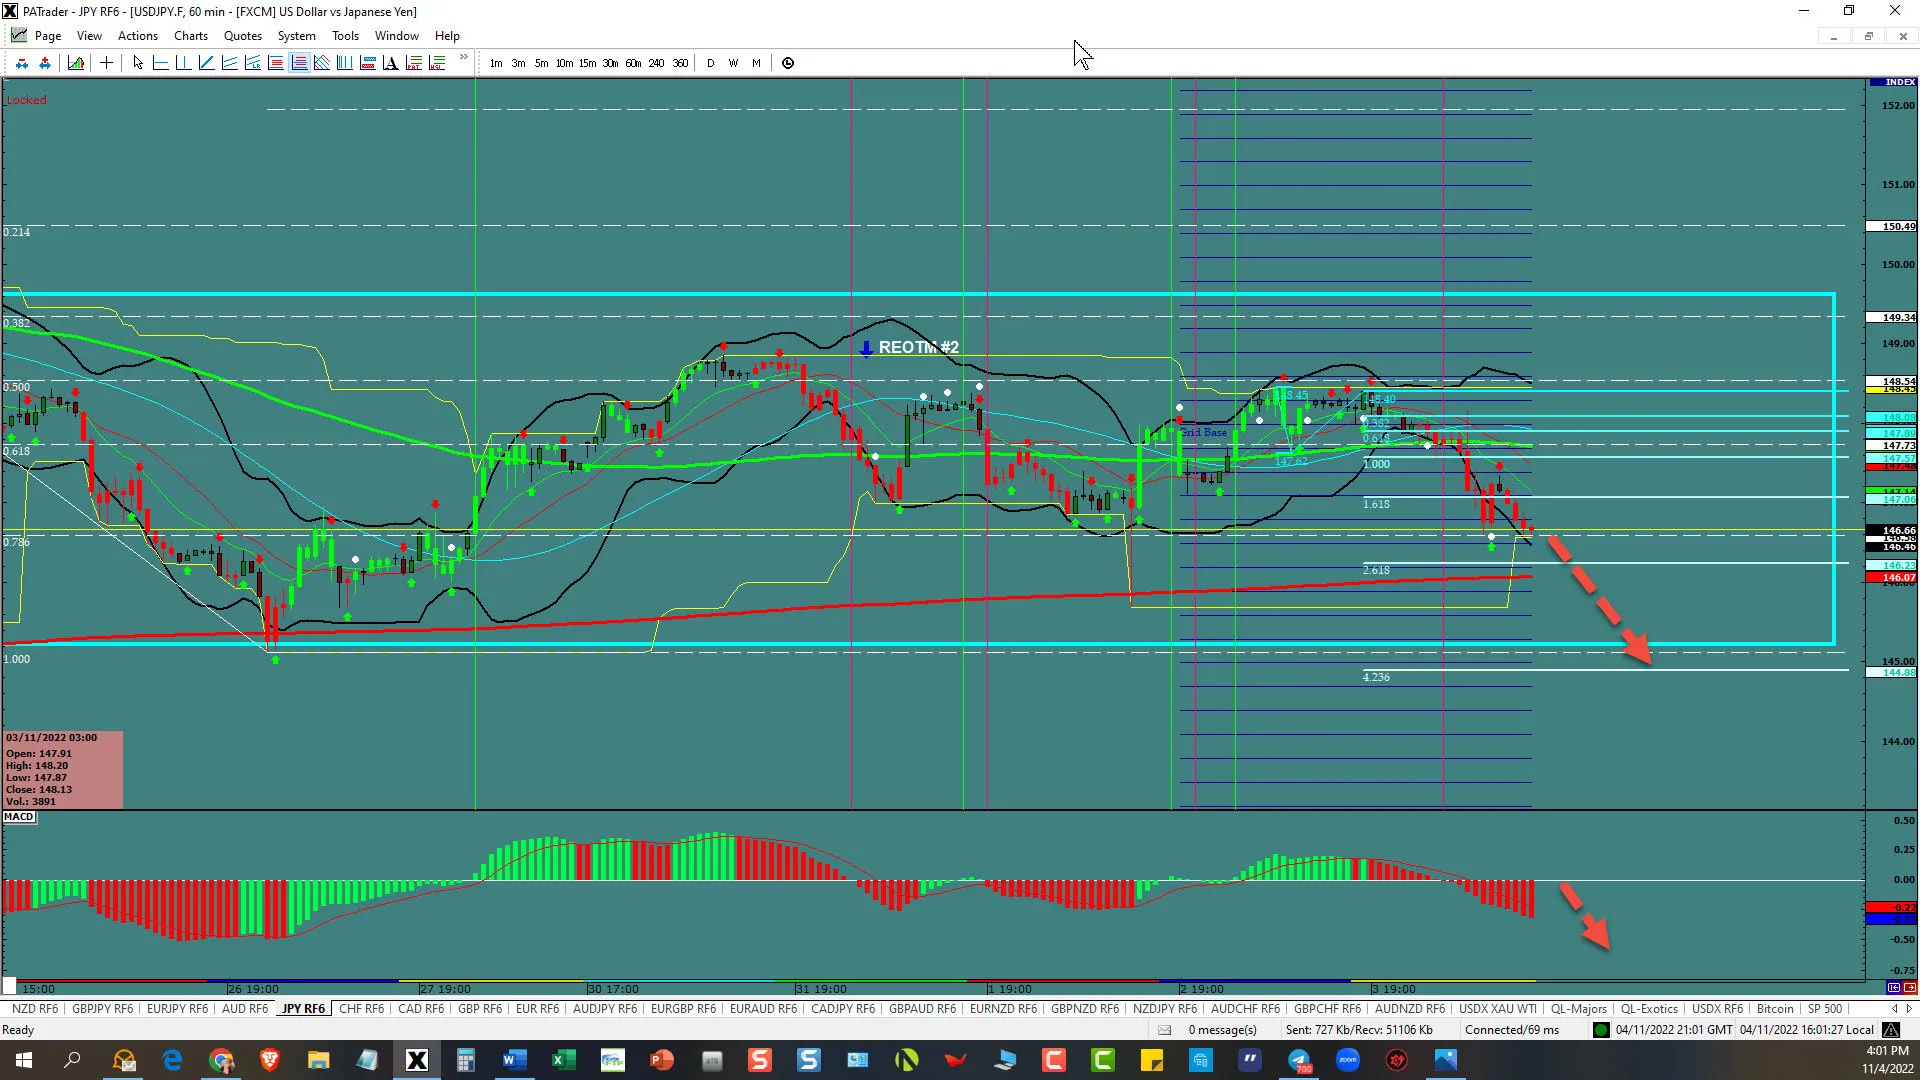This screenshot has width=1920, height=1080.
Task: Select the parallel channel lines tool
Action: (x=229, y=63)
